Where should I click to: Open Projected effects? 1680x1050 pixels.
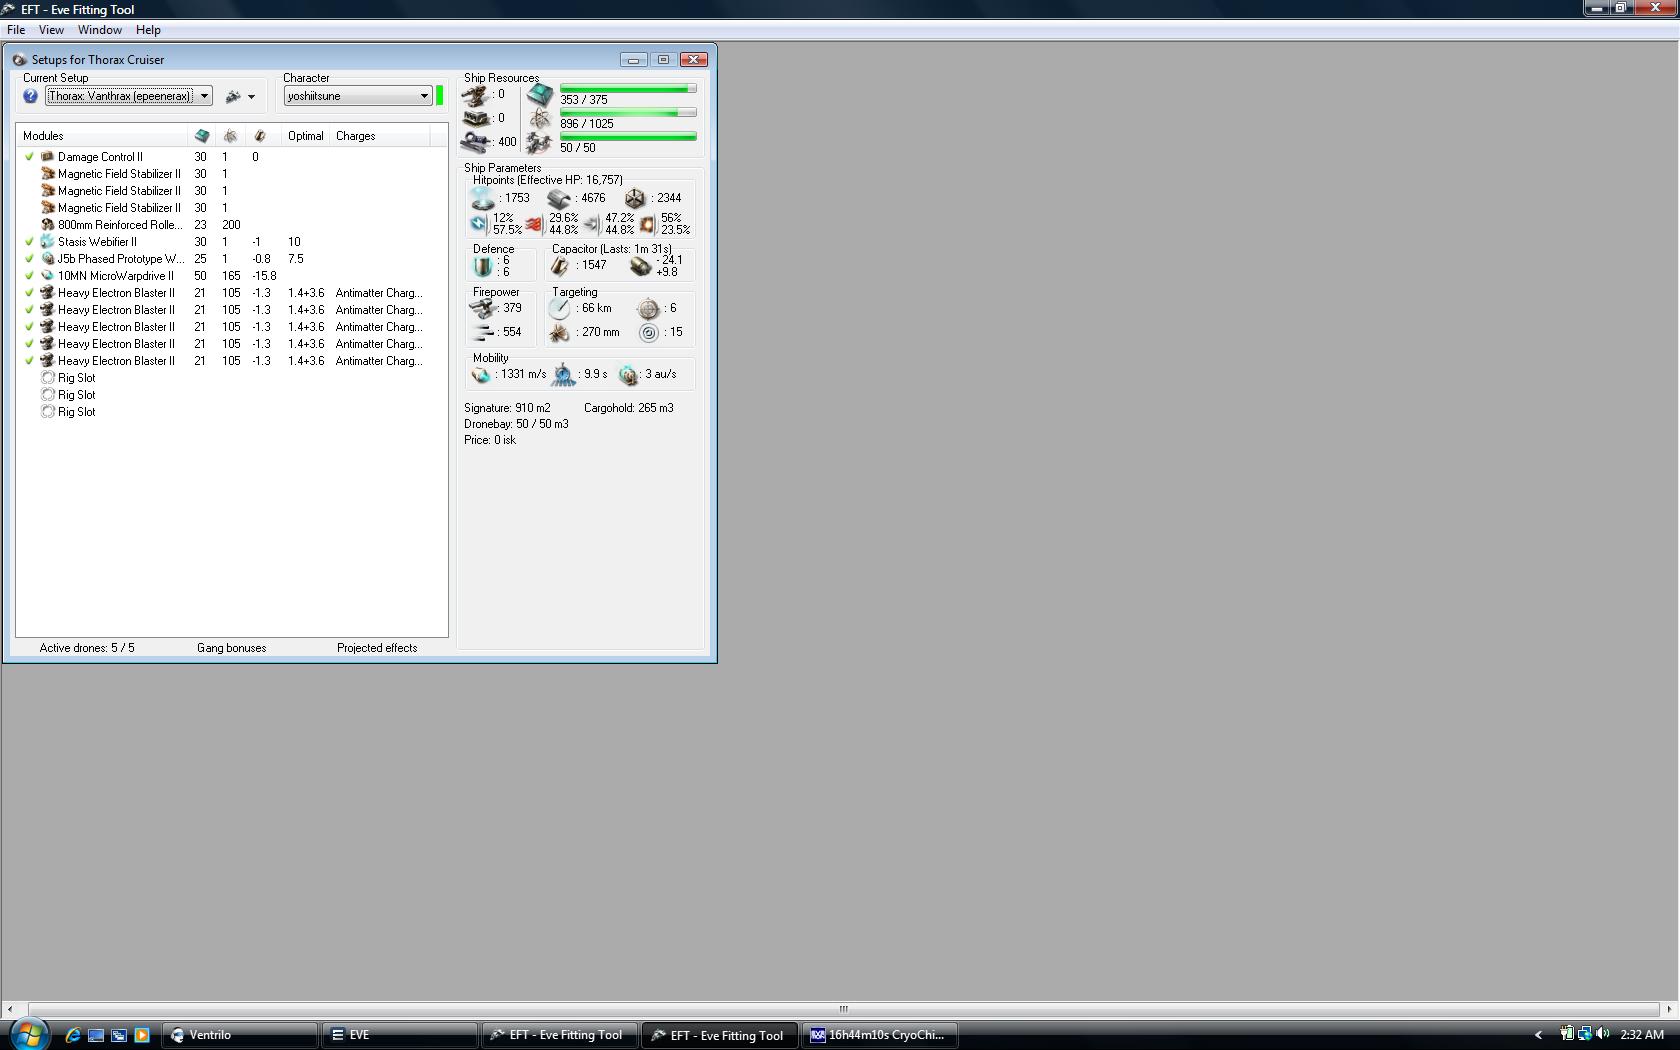click(x=377, y=648)
